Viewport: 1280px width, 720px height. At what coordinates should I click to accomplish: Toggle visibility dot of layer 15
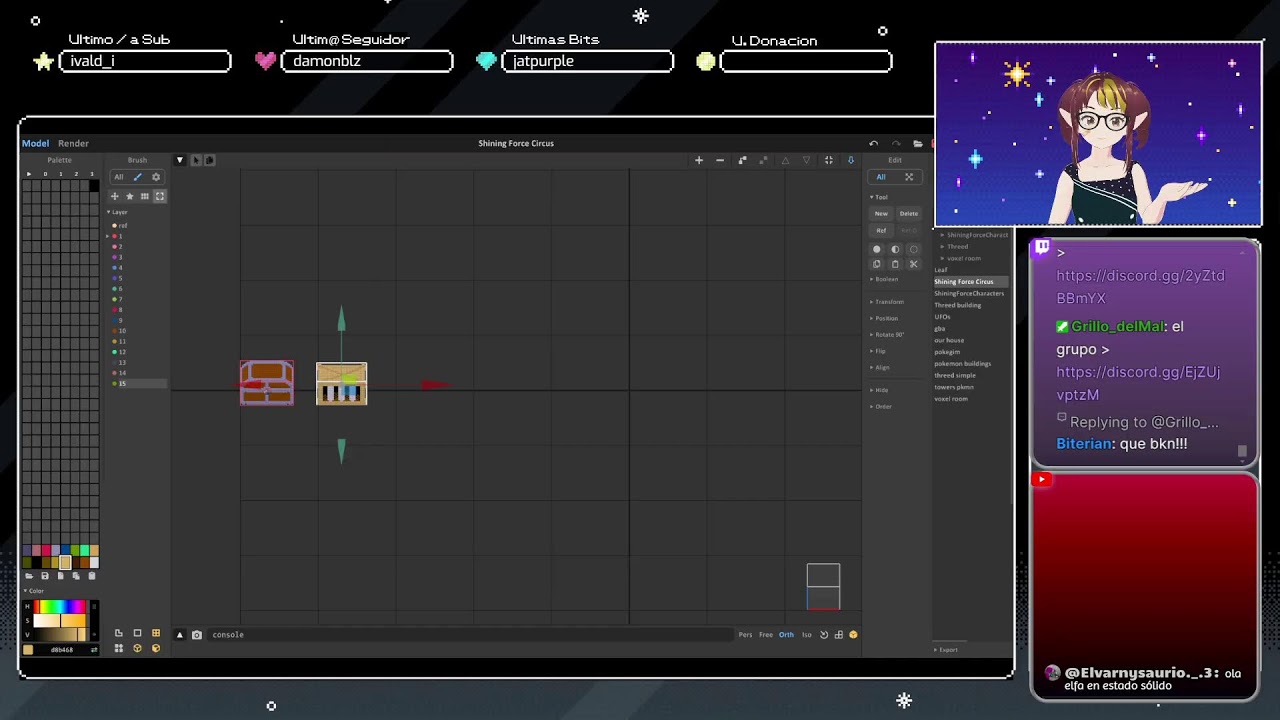[115, 384]
